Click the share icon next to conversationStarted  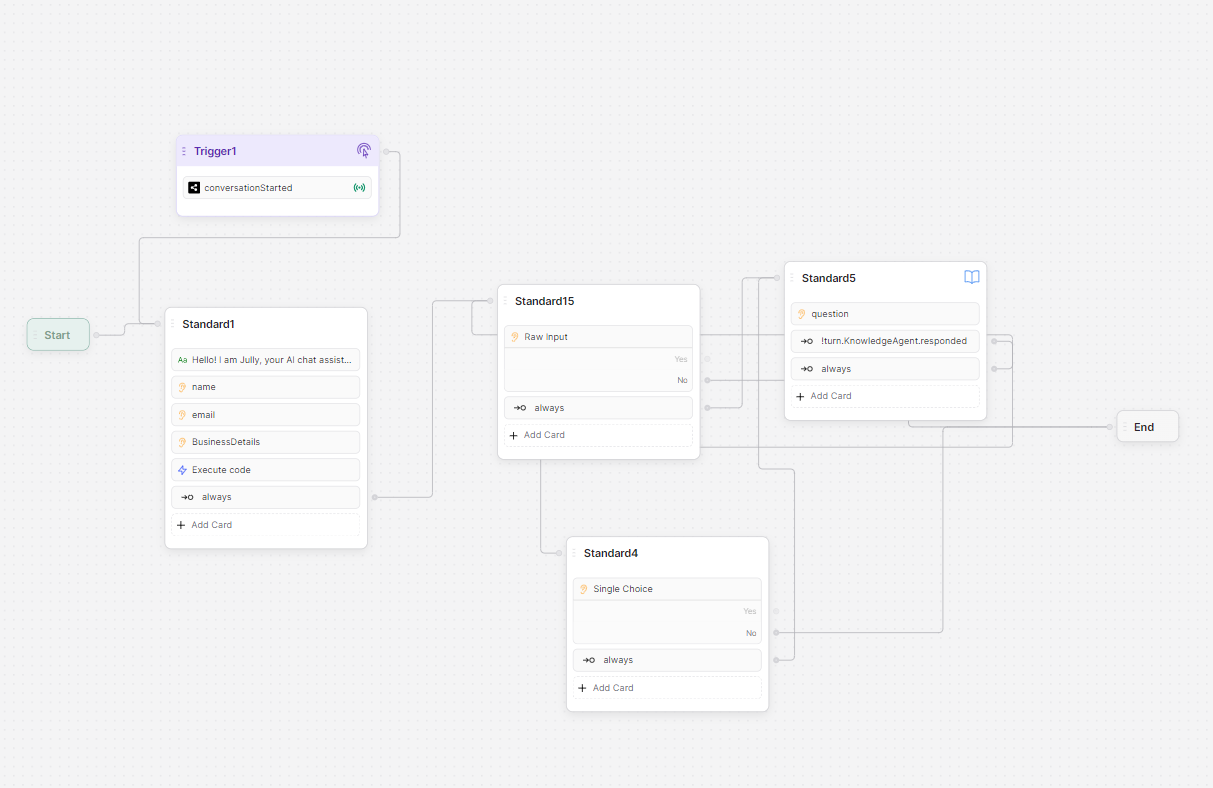pos(194,188)
